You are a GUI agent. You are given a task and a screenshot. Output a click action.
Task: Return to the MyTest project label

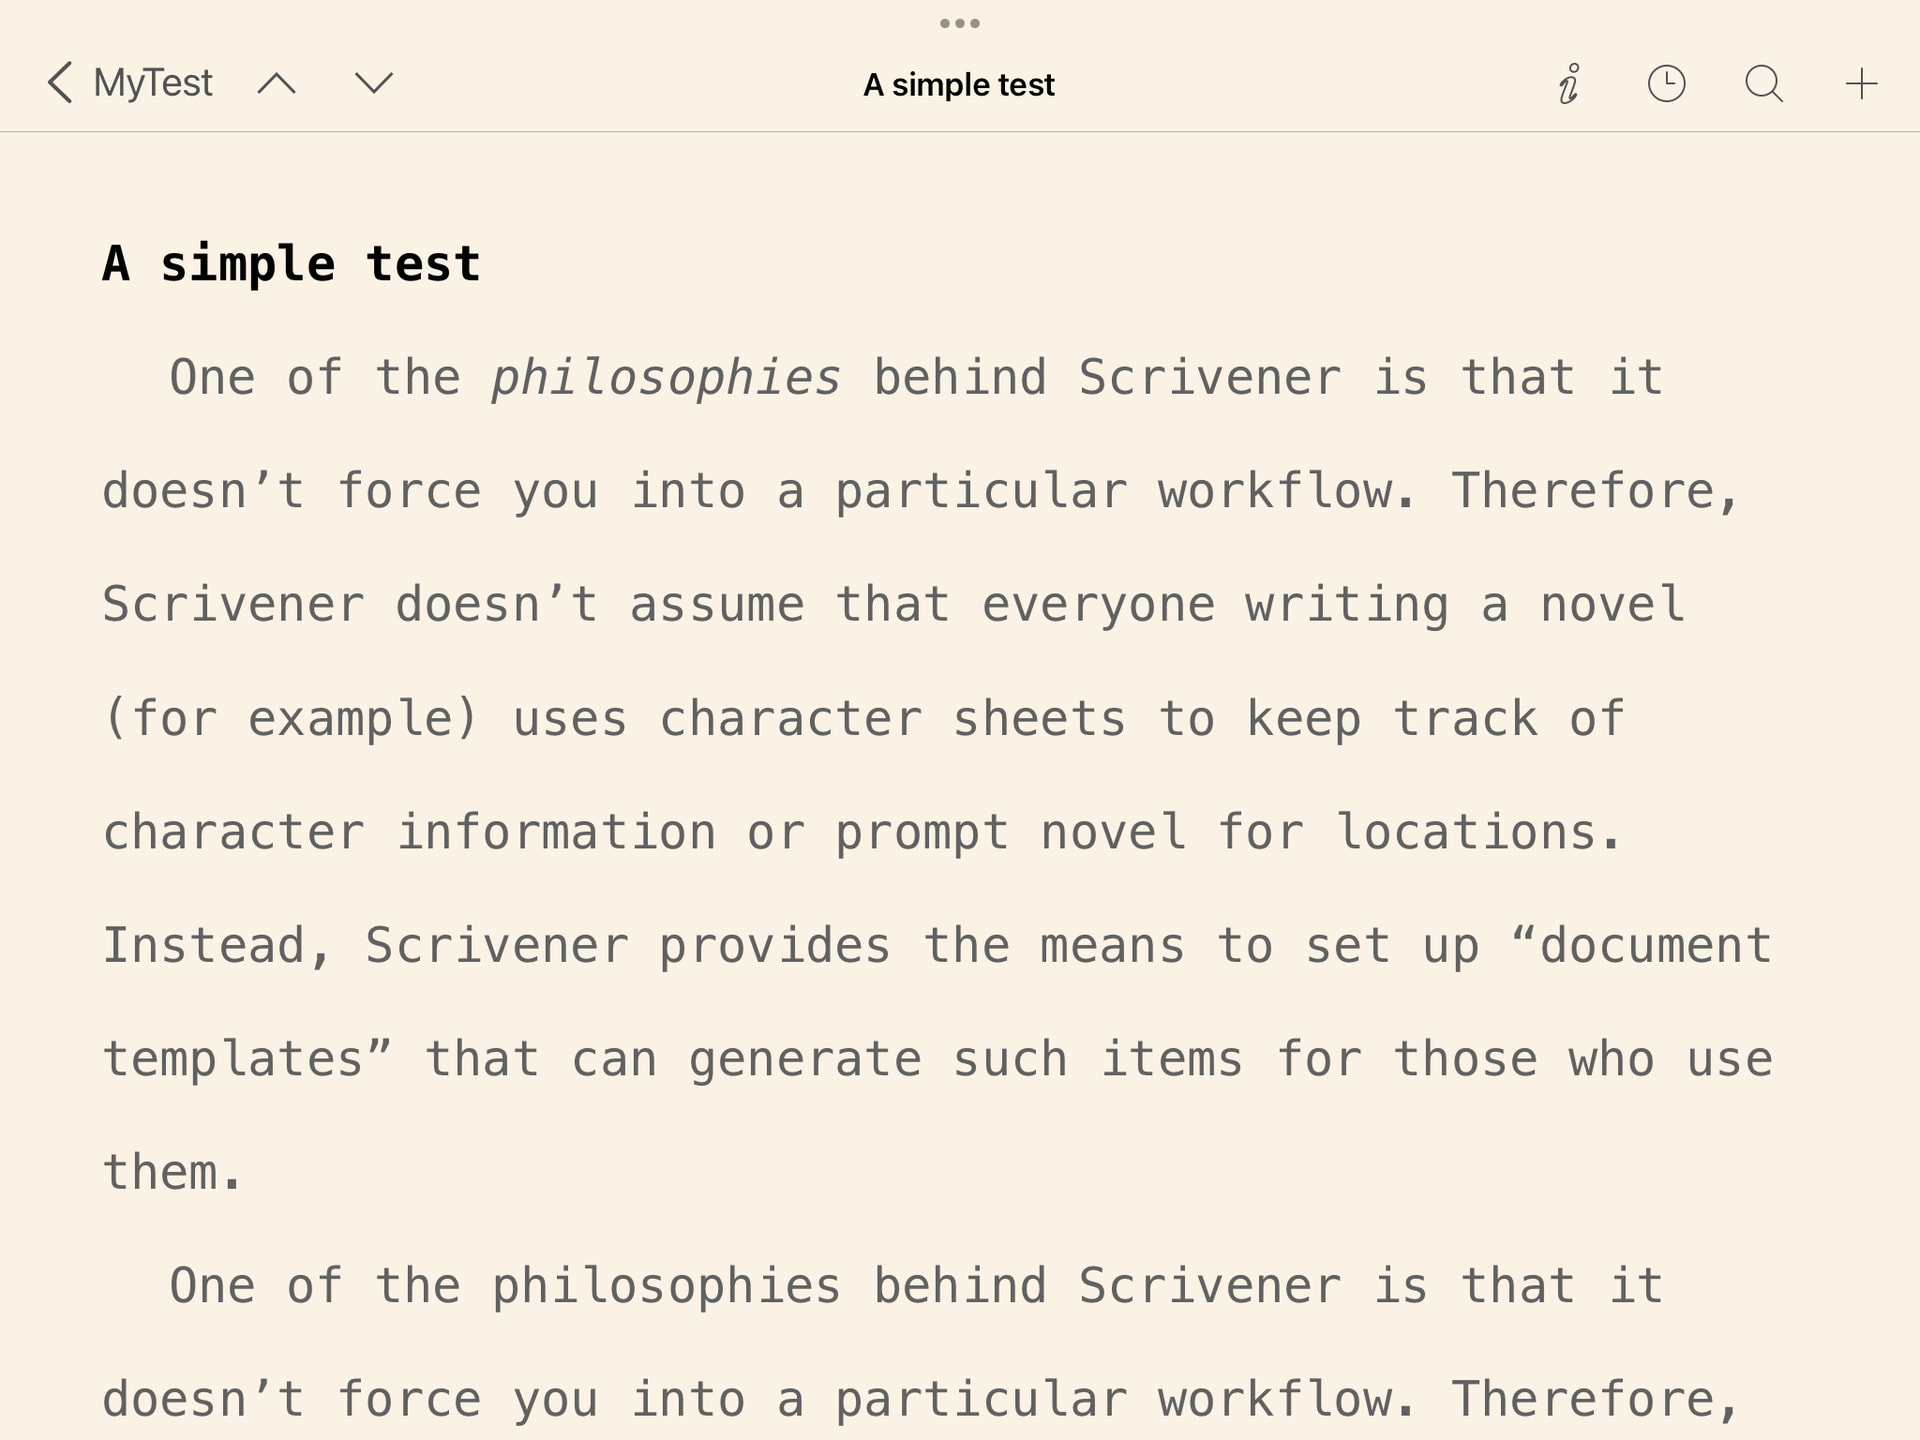153,83
